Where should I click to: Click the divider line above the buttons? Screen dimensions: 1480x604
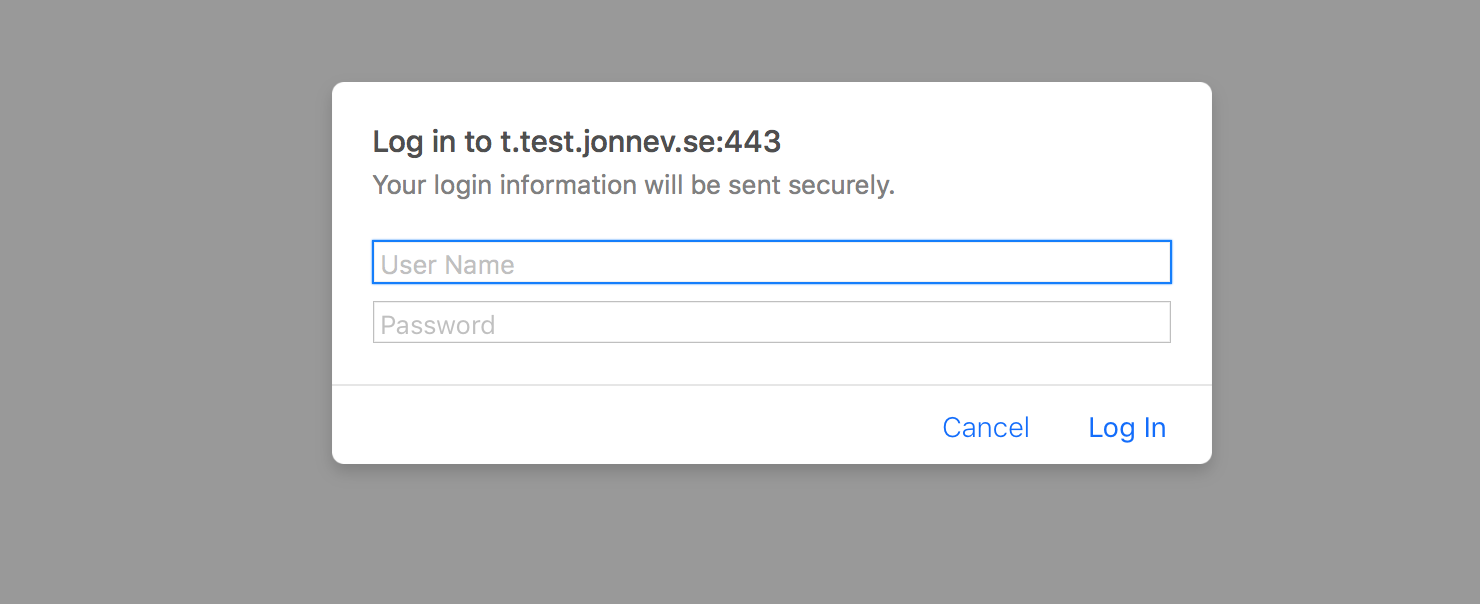click(771, 385)
